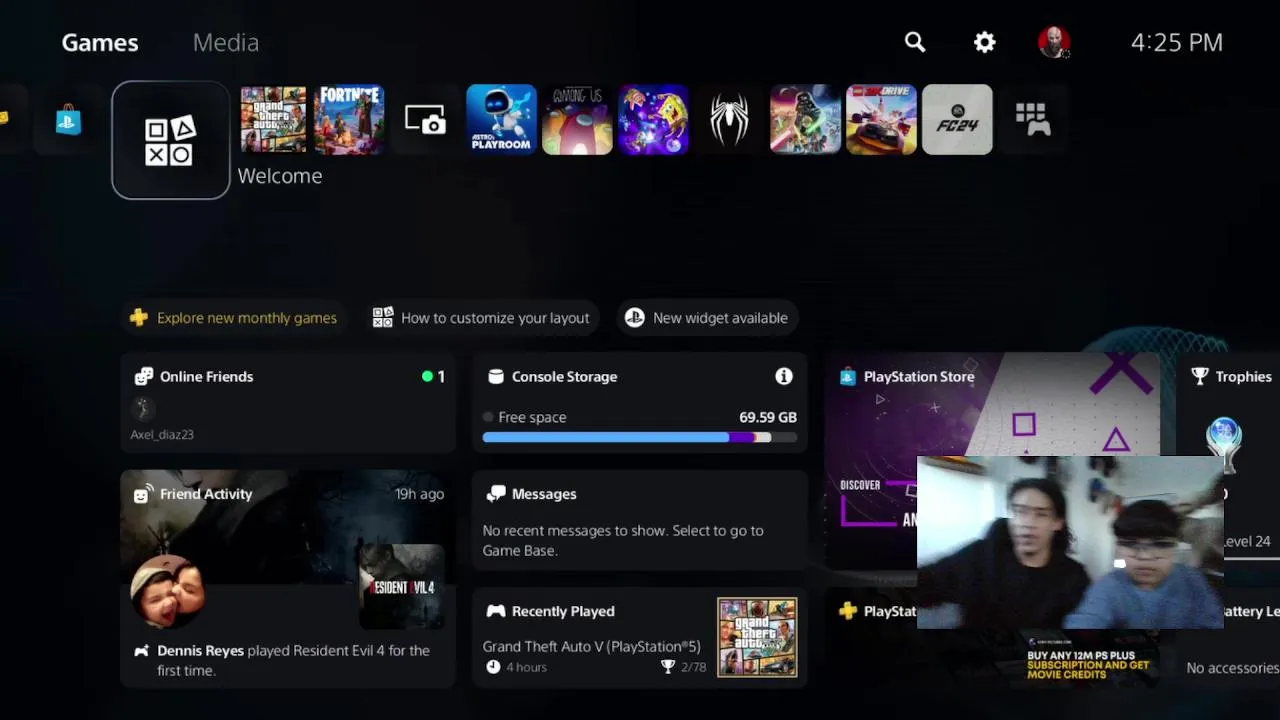The width and height of the screenshot is (1280, 720).
Task: Select How to customize your layout
Action: (481, 318)
